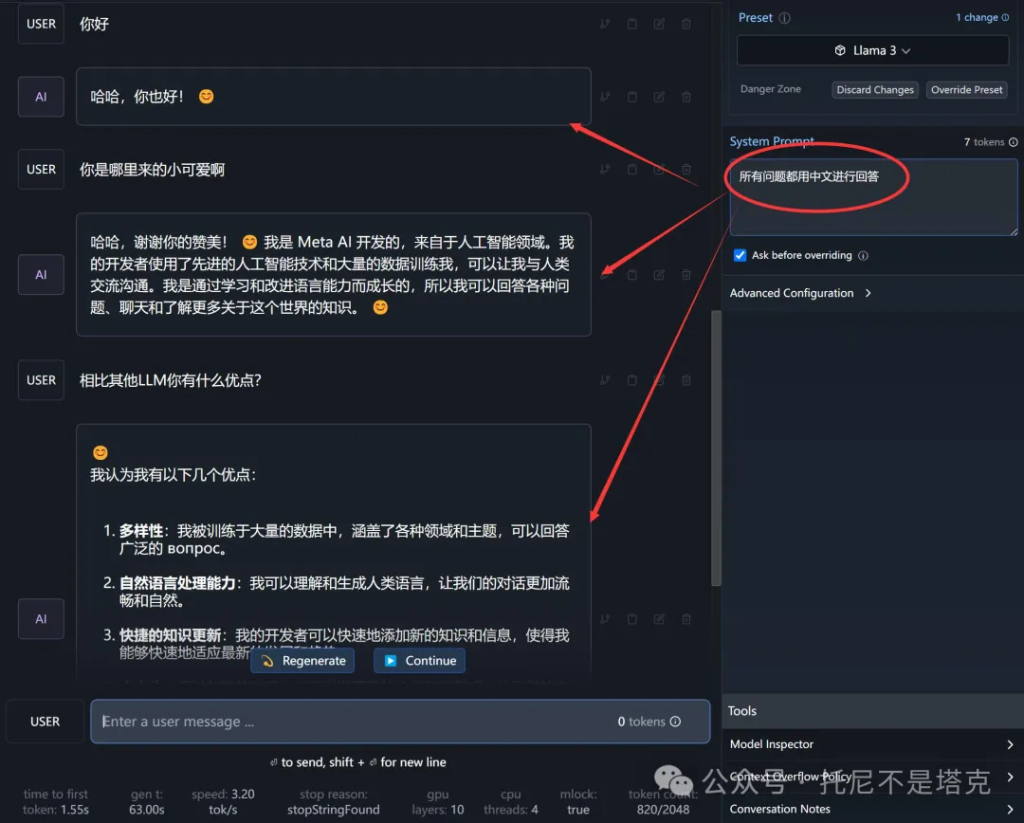The width and height of the screenshot is (1024, 823).
Task: Delete the Meta AI introduction reply
Action: tap(686, 274)
